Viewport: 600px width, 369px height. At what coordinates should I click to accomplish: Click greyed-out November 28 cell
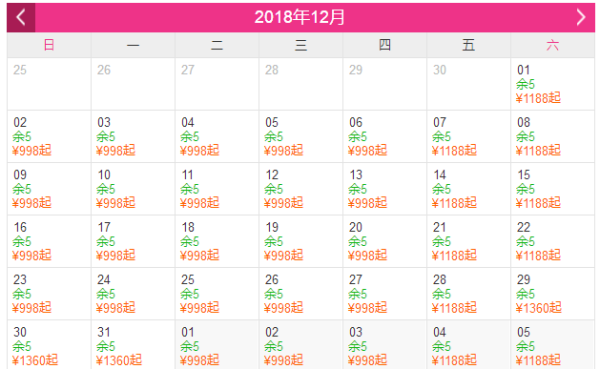[301, 84]
